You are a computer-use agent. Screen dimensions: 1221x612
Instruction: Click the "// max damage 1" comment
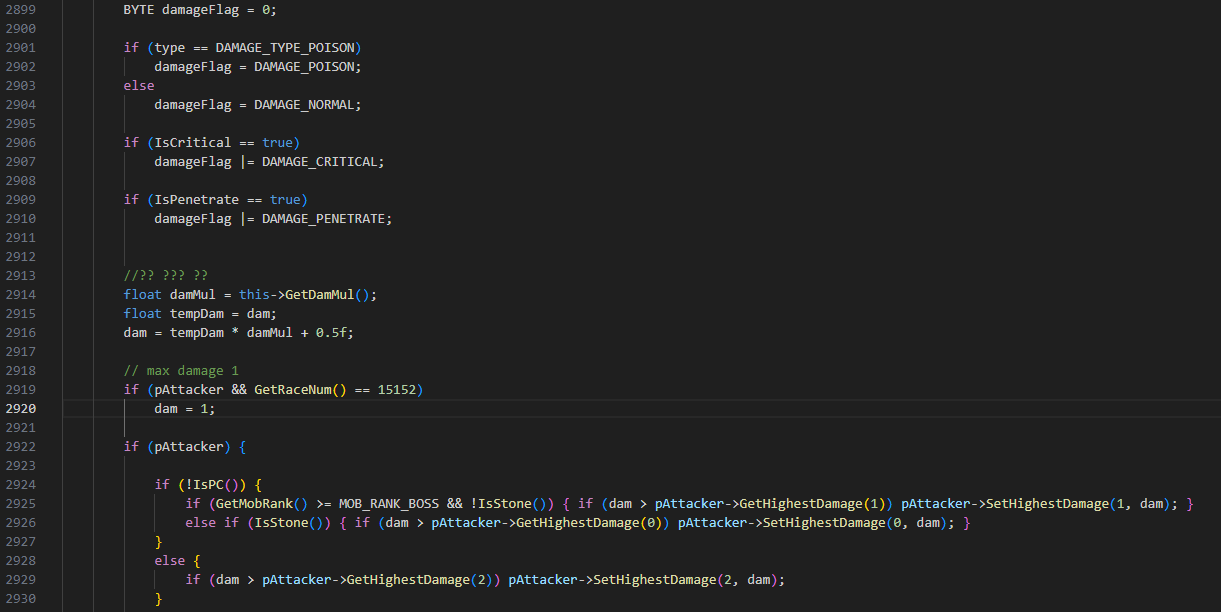[181, 371]
